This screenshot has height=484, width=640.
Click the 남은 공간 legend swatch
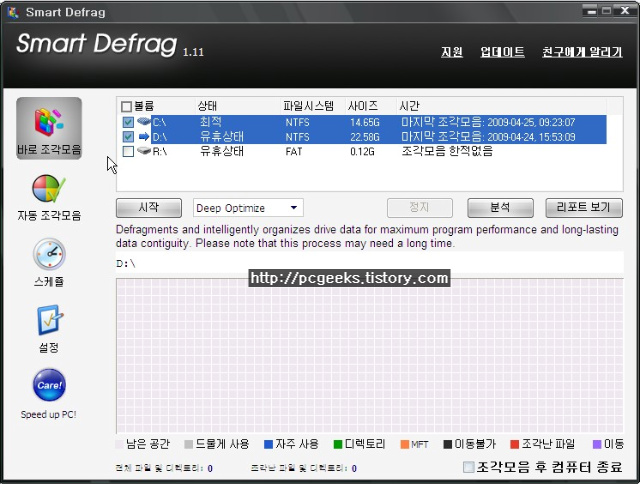click(x=120, y=444)
